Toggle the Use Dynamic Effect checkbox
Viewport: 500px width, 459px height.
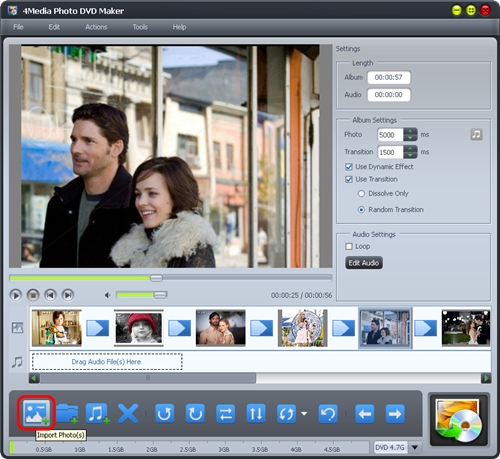349,167
